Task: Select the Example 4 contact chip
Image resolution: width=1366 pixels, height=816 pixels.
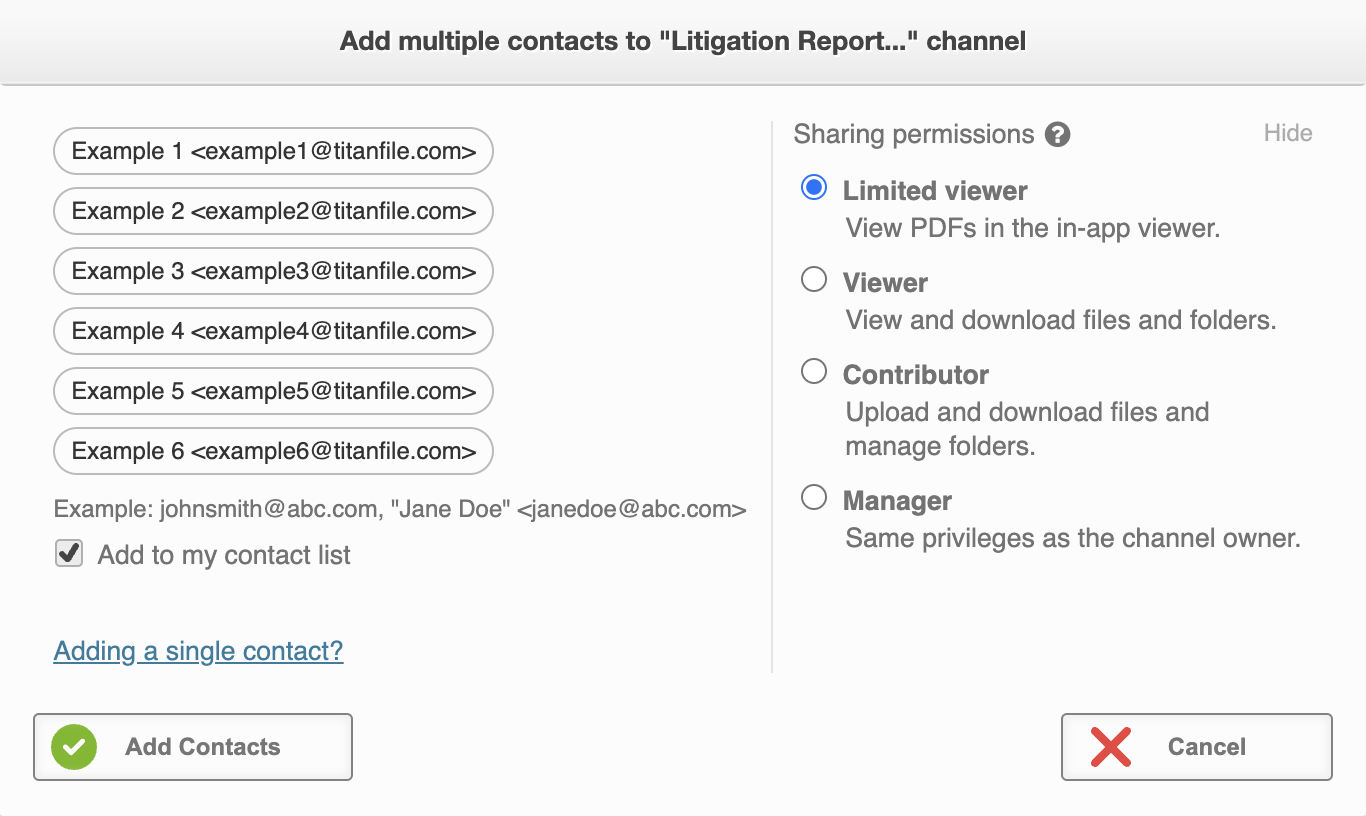Action: click(272, 331)
